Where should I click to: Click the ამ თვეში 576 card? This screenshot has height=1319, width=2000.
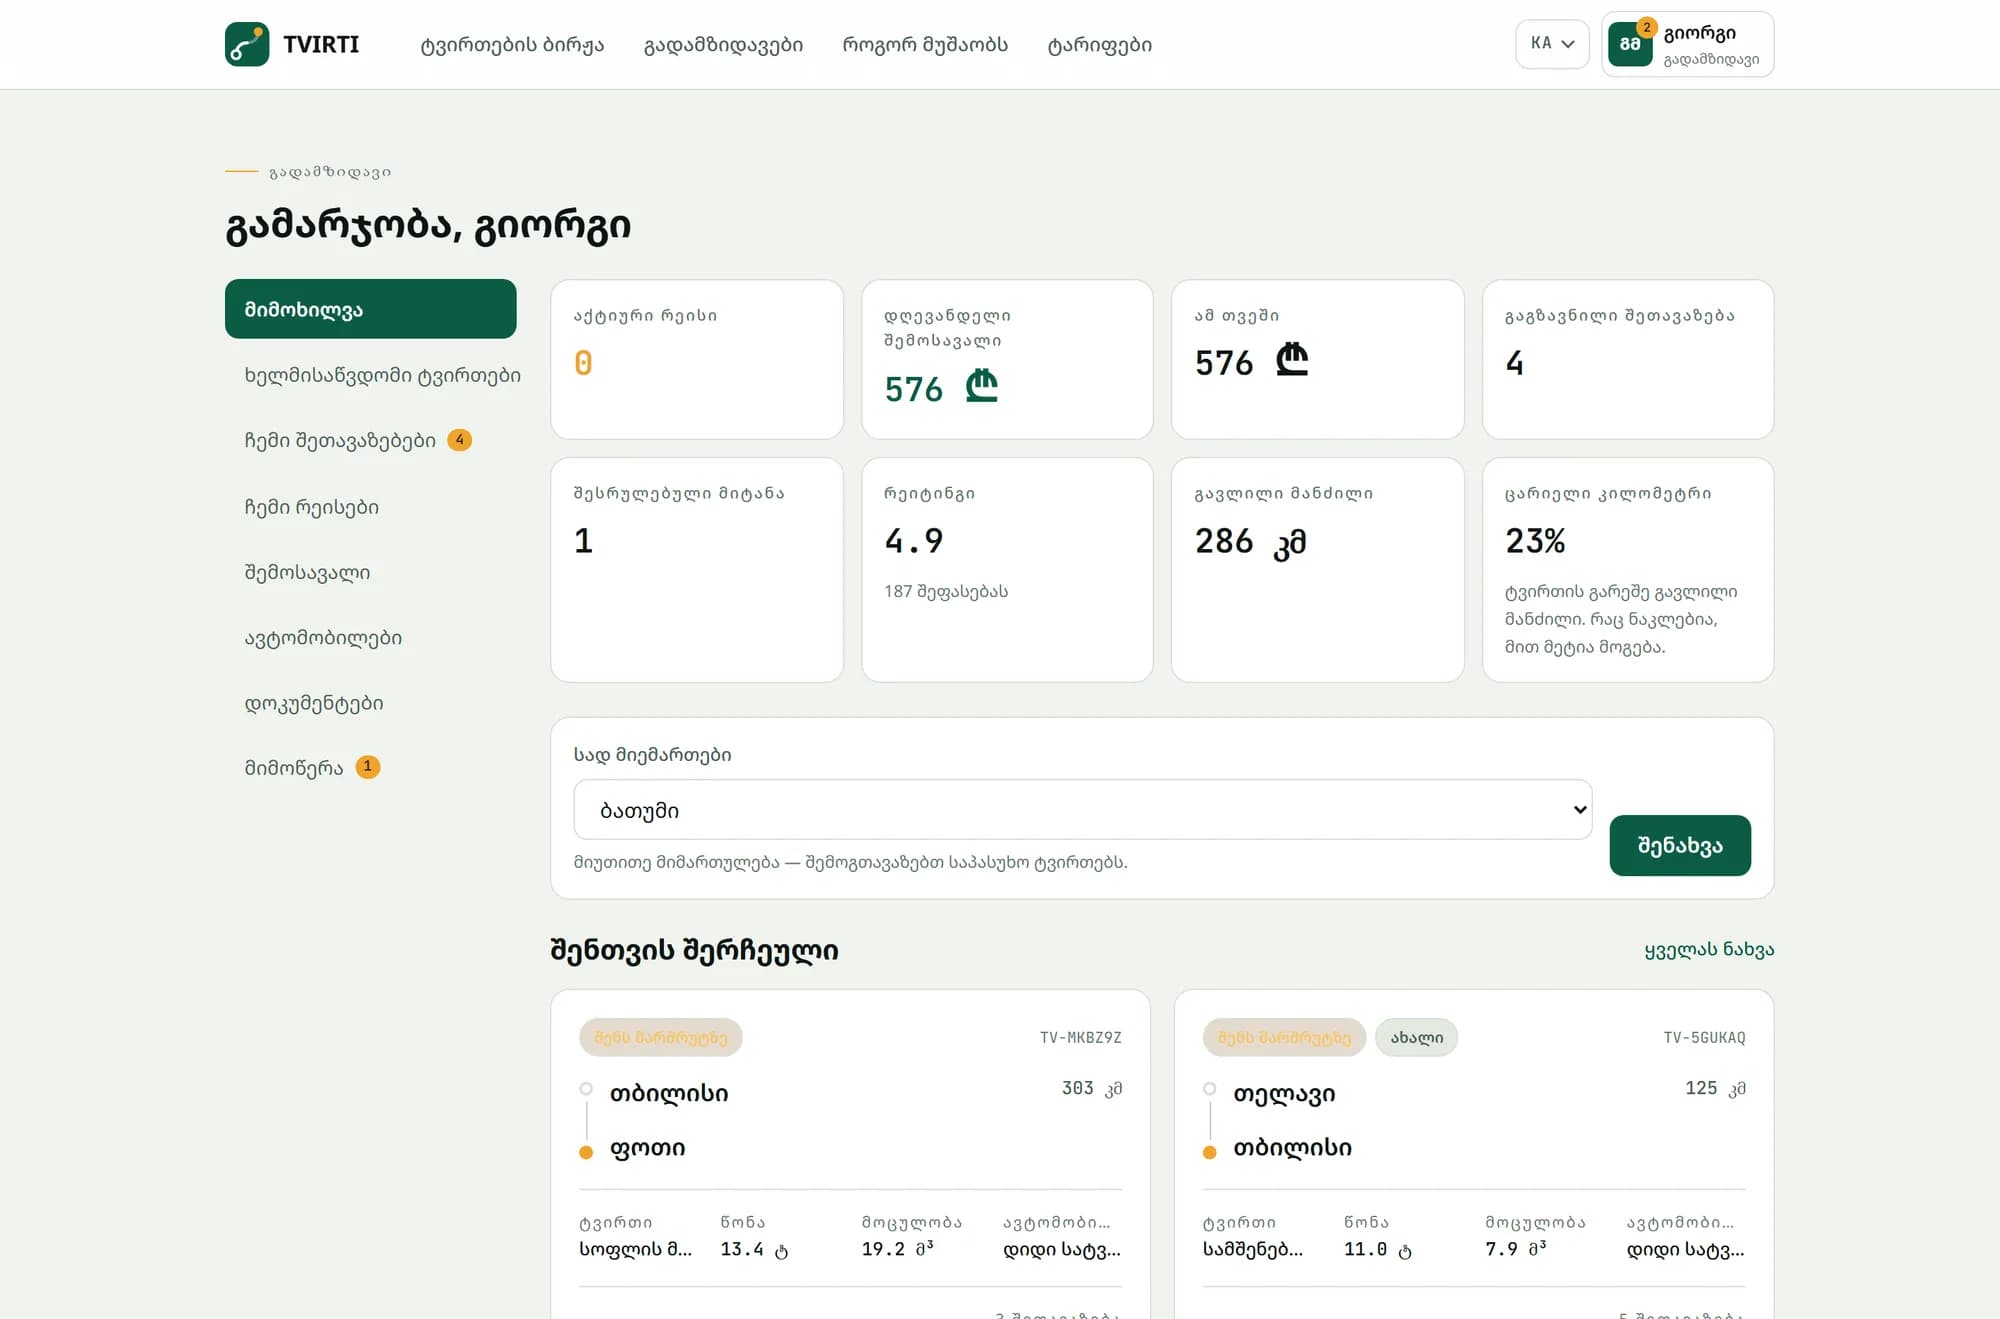coord(1318,359)
